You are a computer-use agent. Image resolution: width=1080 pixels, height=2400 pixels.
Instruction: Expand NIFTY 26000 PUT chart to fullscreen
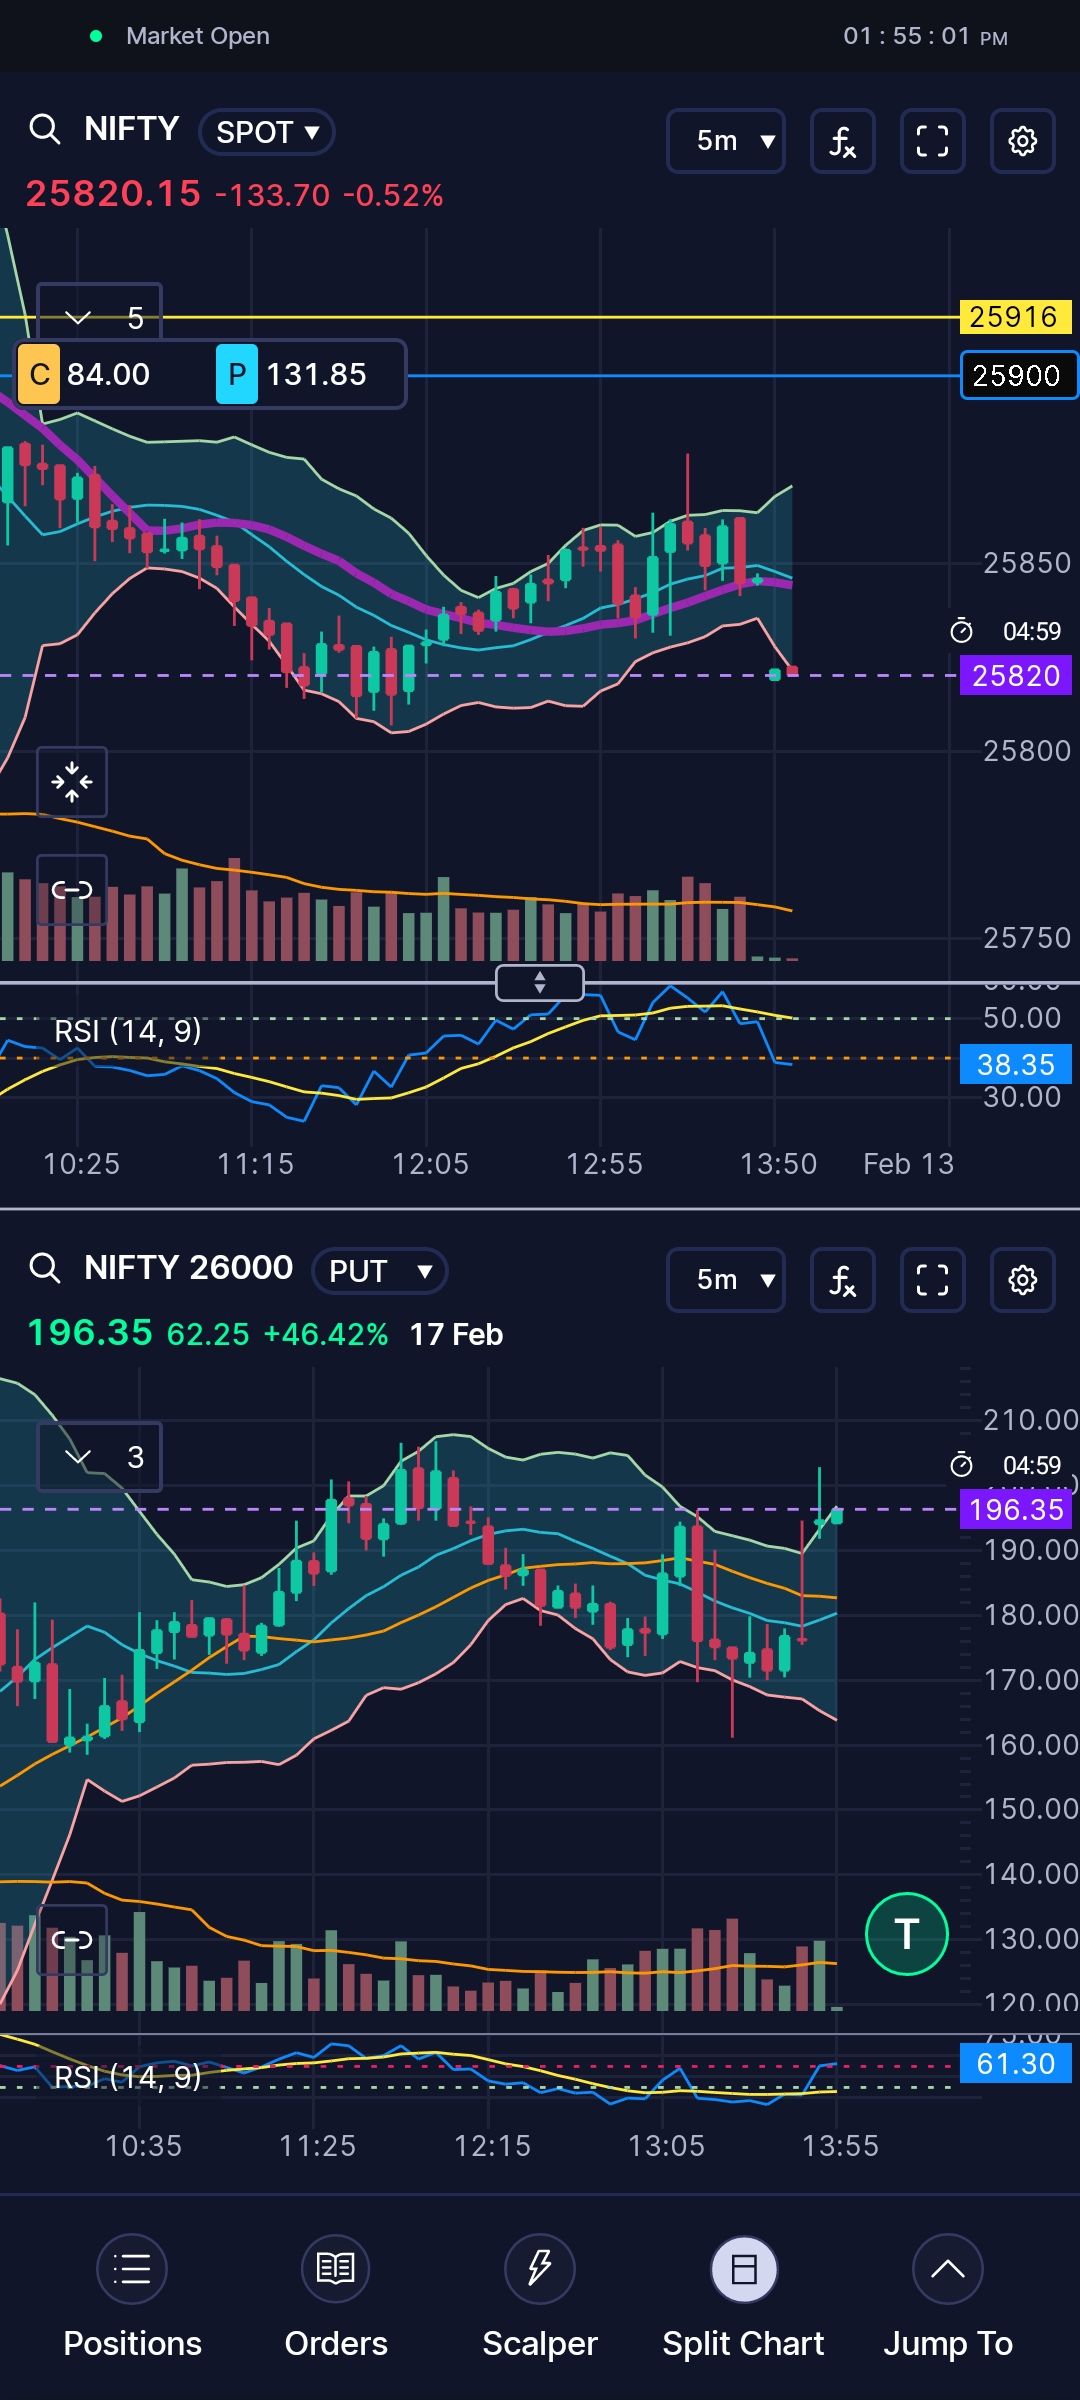click(932, 1280)
